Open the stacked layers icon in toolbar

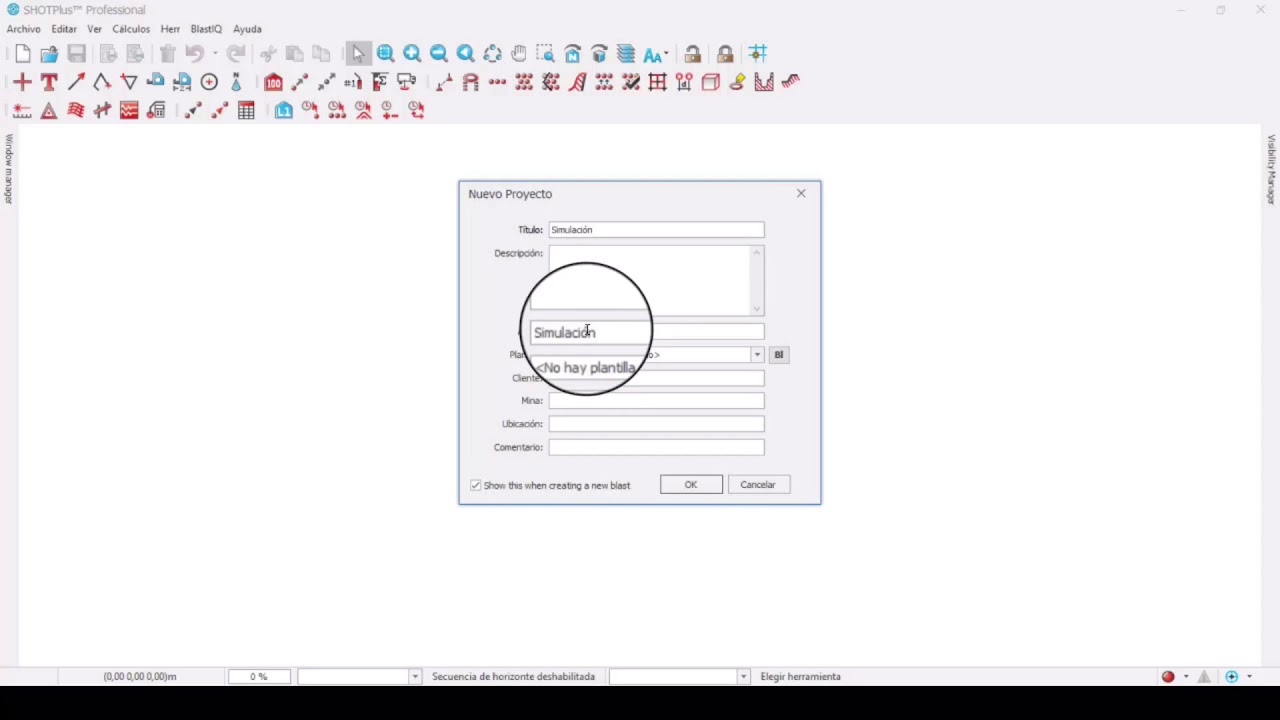point(626,54)
